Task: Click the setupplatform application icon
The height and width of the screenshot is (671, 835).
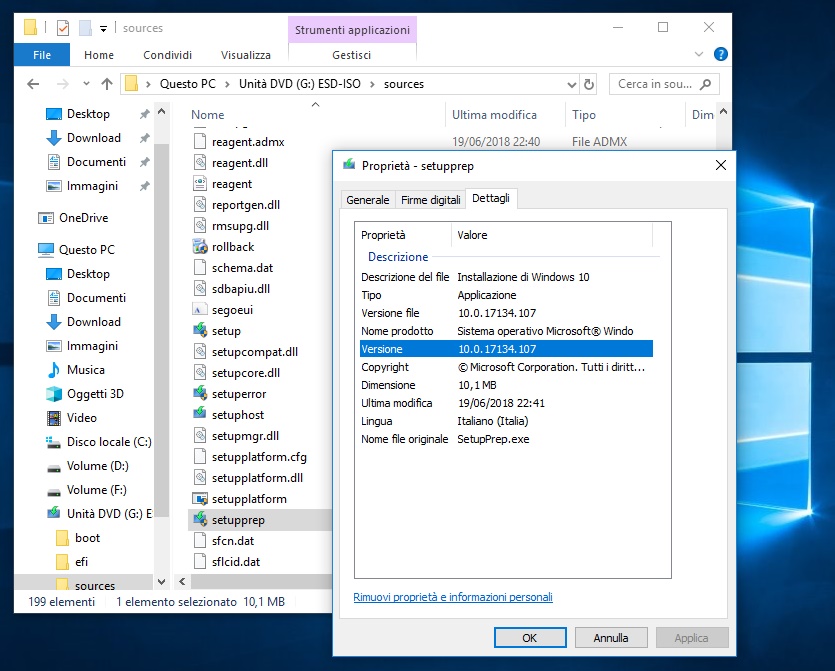Action: [x=200, y=498]
